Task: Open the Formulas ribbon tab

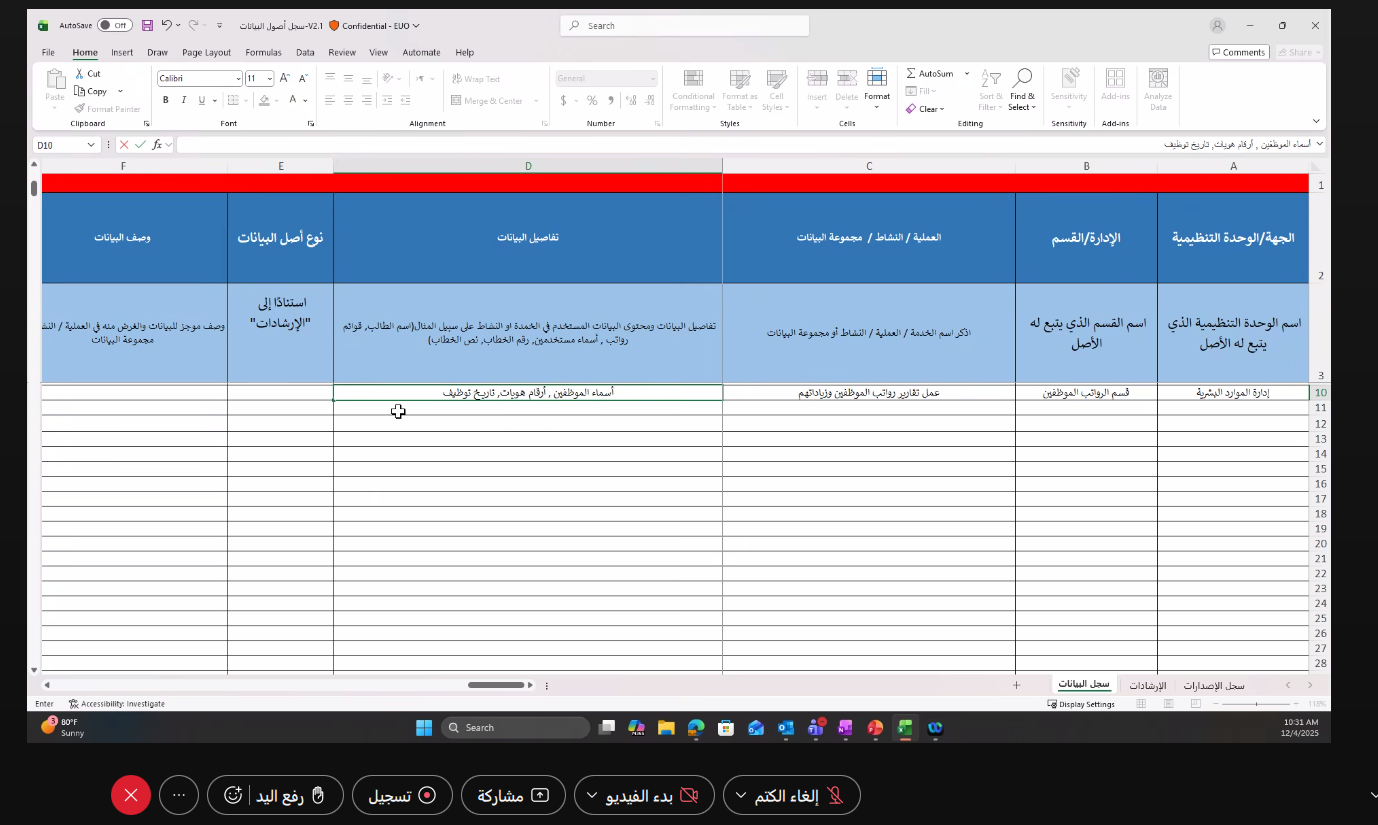Action: tap(263, 52)
